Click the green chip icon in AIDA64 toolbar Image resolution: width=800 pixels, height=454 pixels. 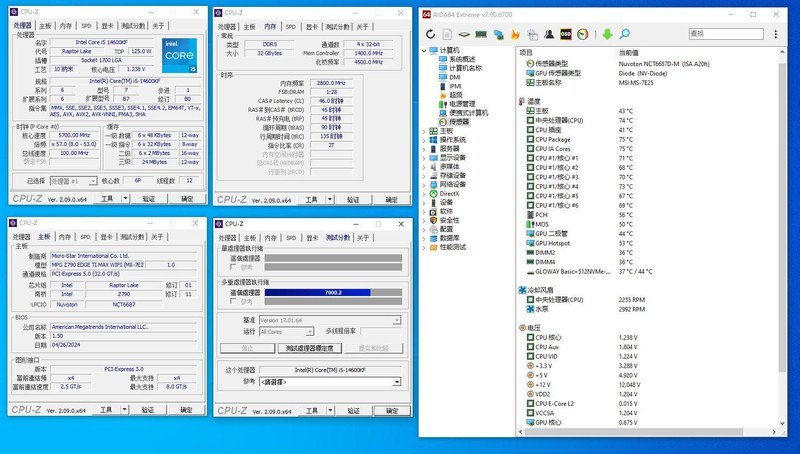[x=464, y=34]
